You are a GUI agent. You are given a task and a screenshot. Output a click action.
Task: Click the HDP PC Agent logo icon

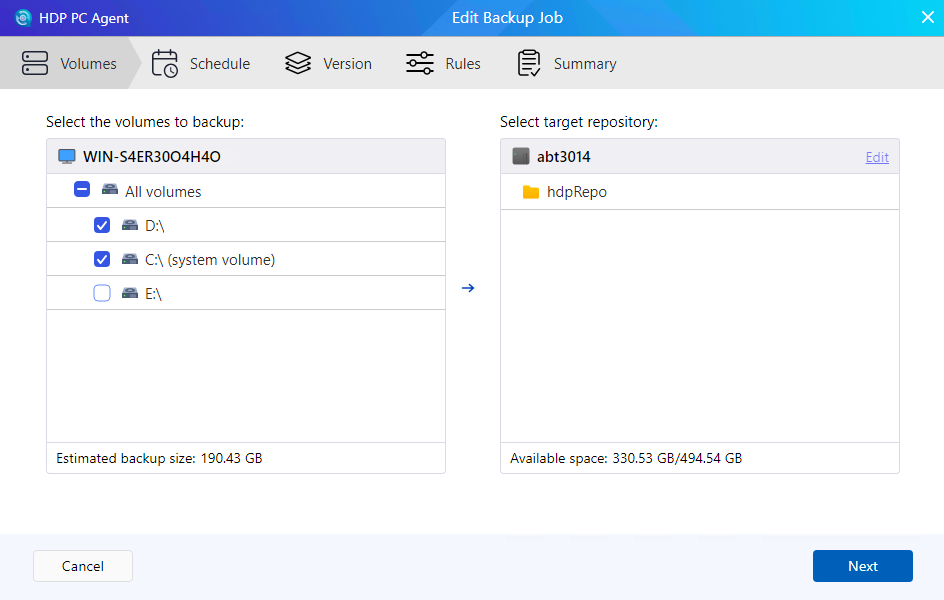pos(23,18)
